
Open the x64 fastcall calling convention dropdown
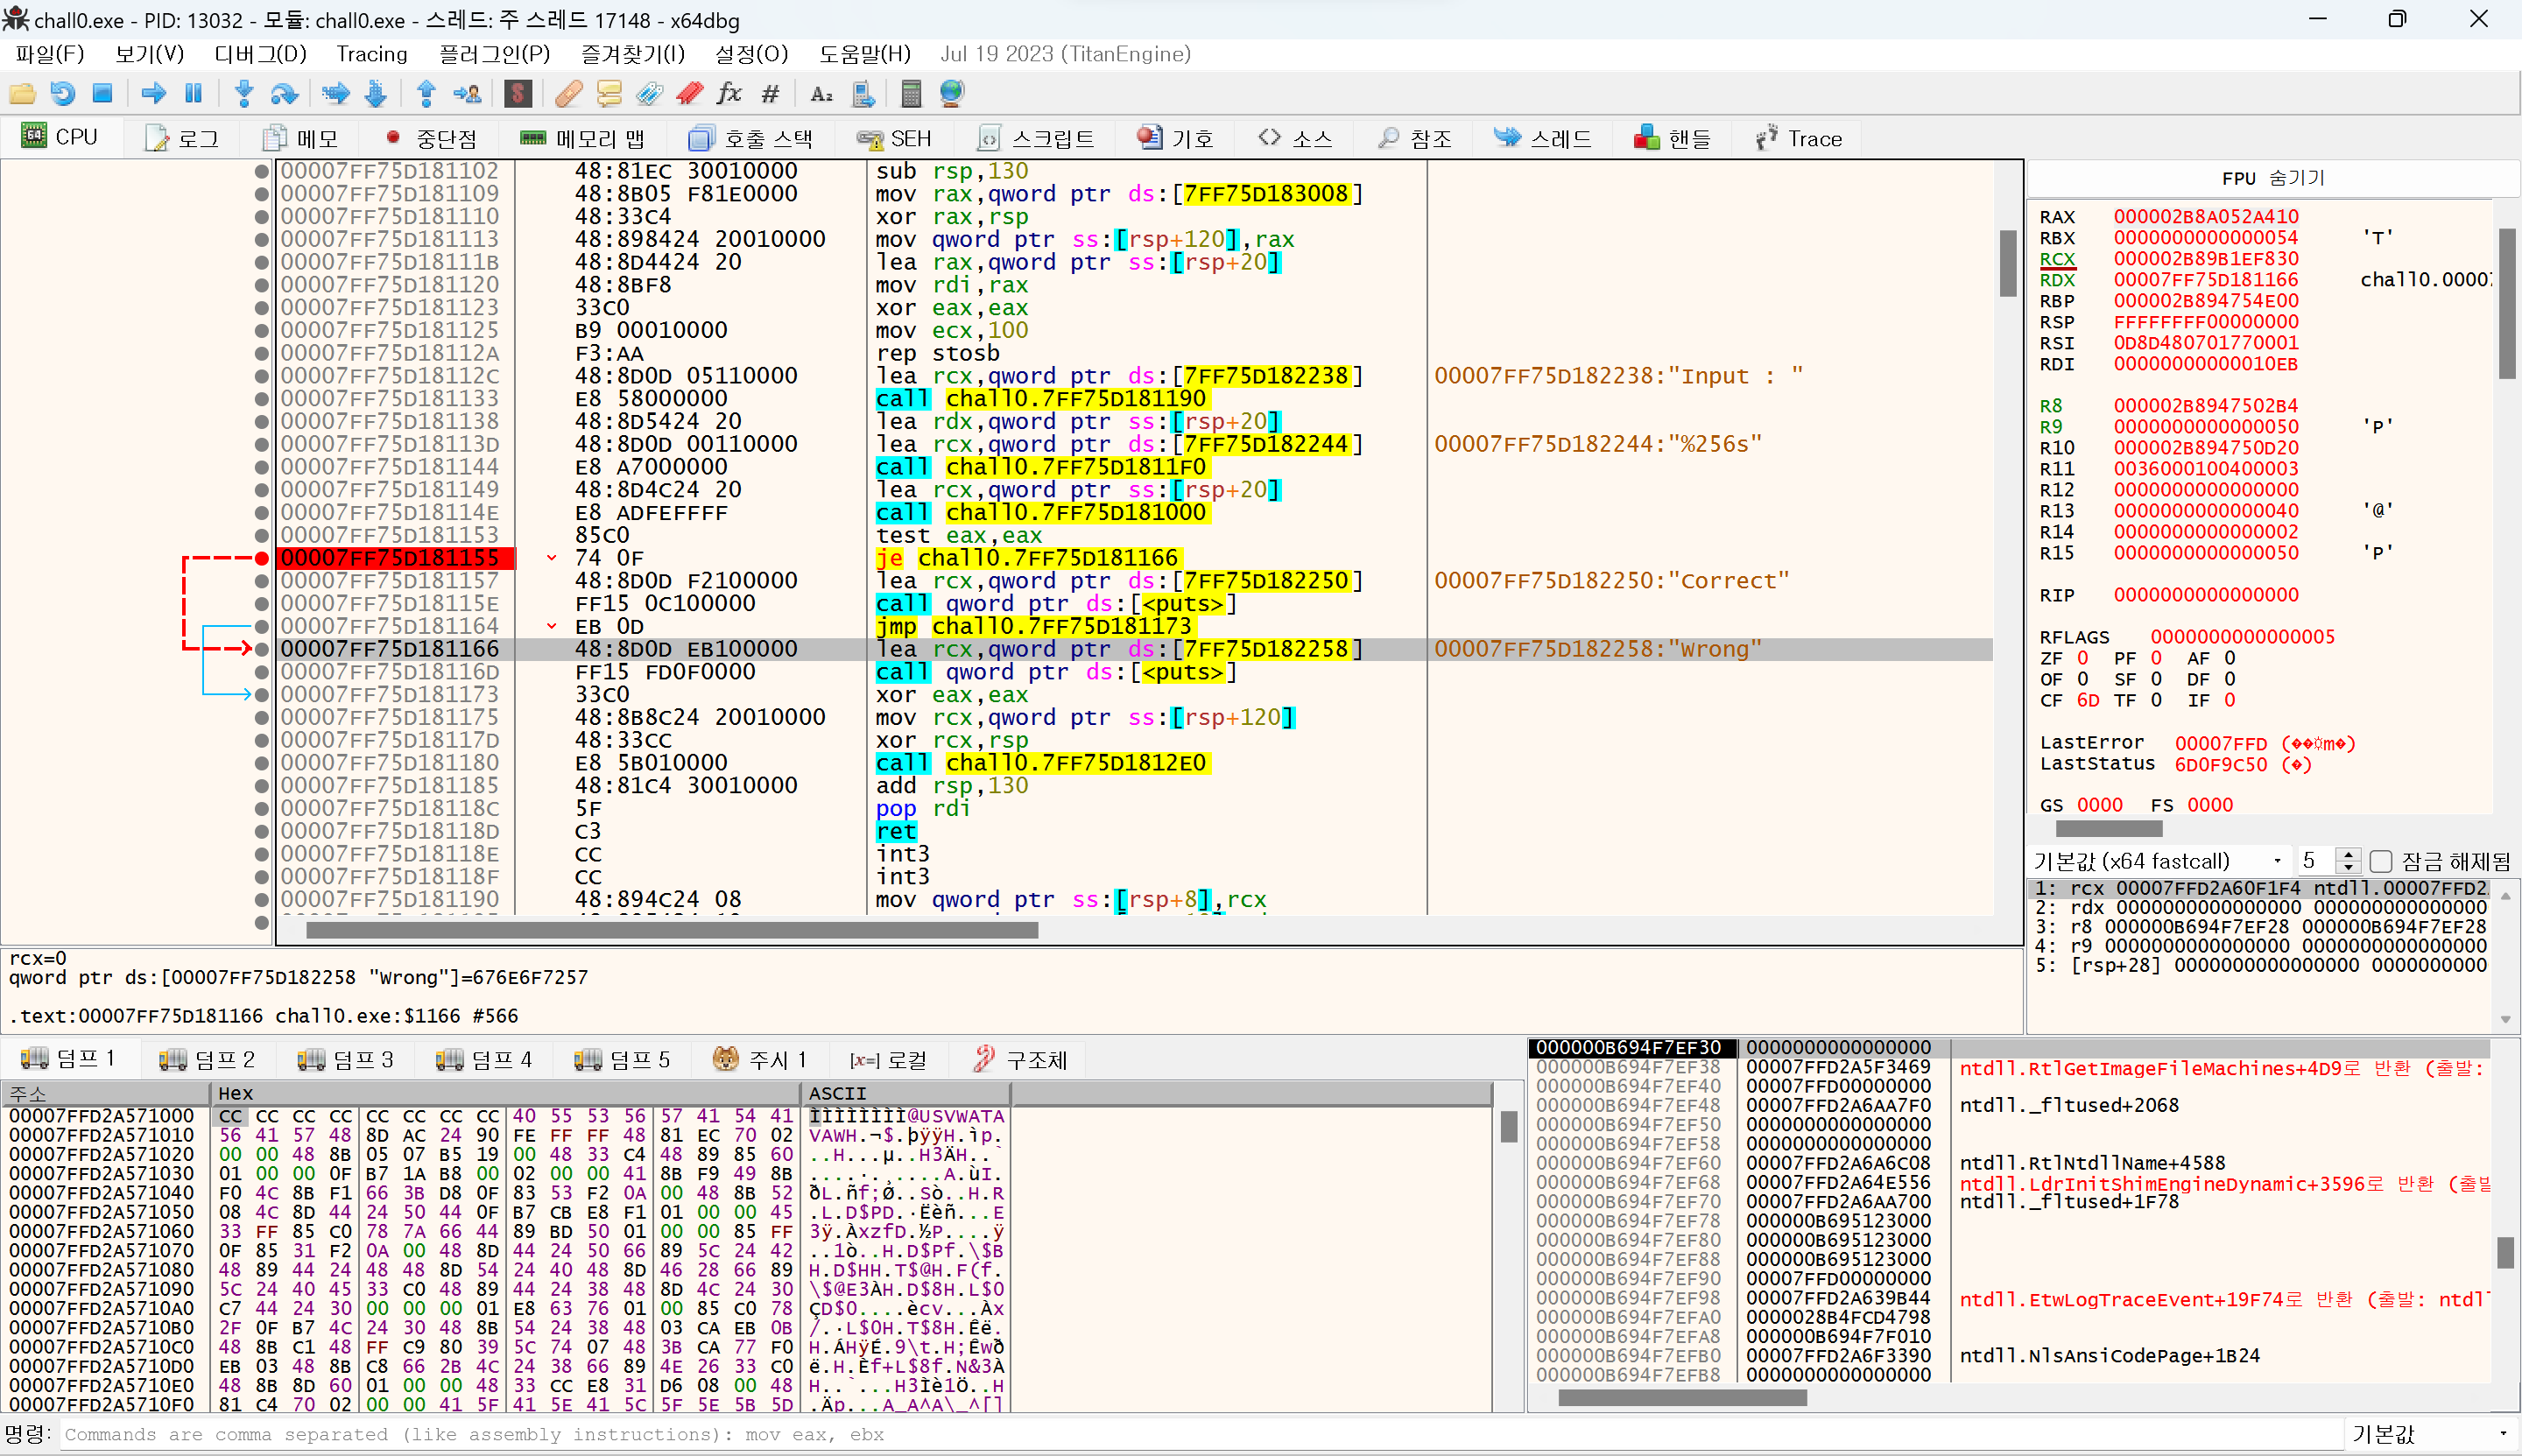[x=2159, y=861]
